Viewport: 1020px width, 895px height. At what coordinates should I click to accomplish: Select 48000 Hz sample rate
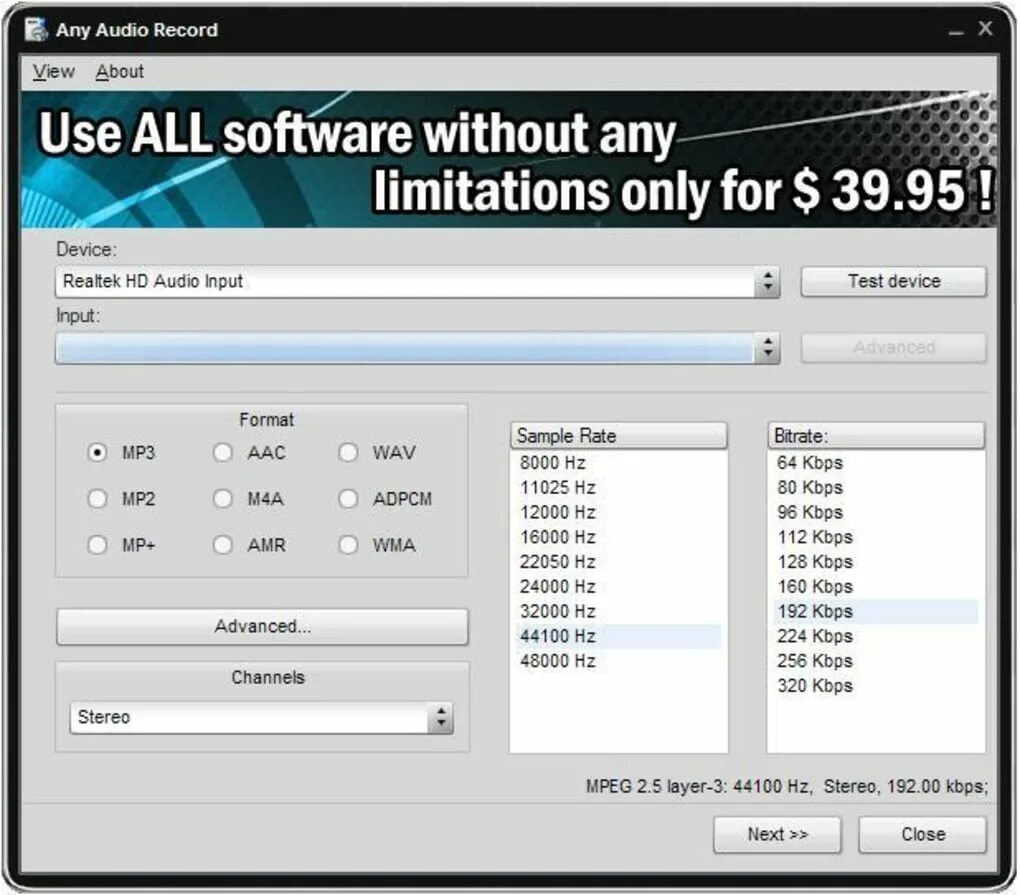tap(557, 661)
